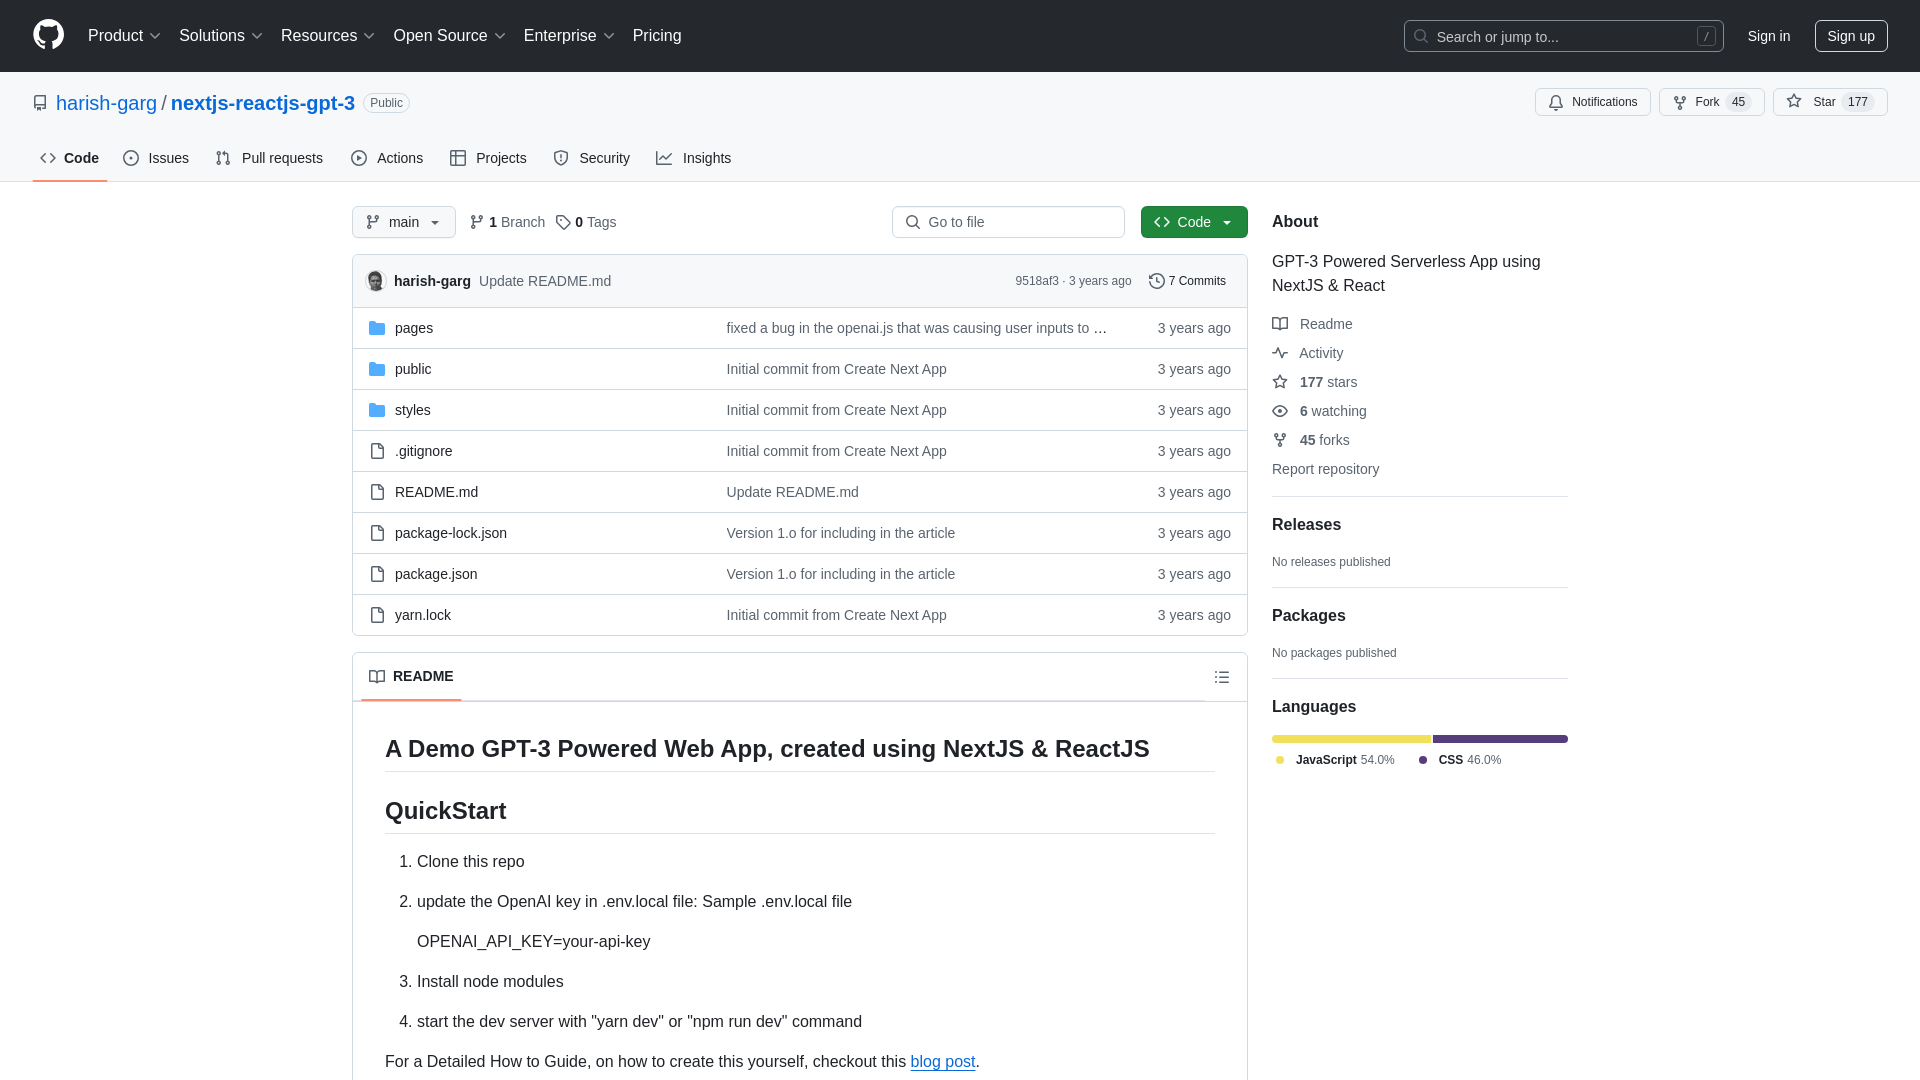This screenshot has height=1080, width=1920.
Task: Expand the Resources menu
Action: pyautogui.click(x=328, y=35)
